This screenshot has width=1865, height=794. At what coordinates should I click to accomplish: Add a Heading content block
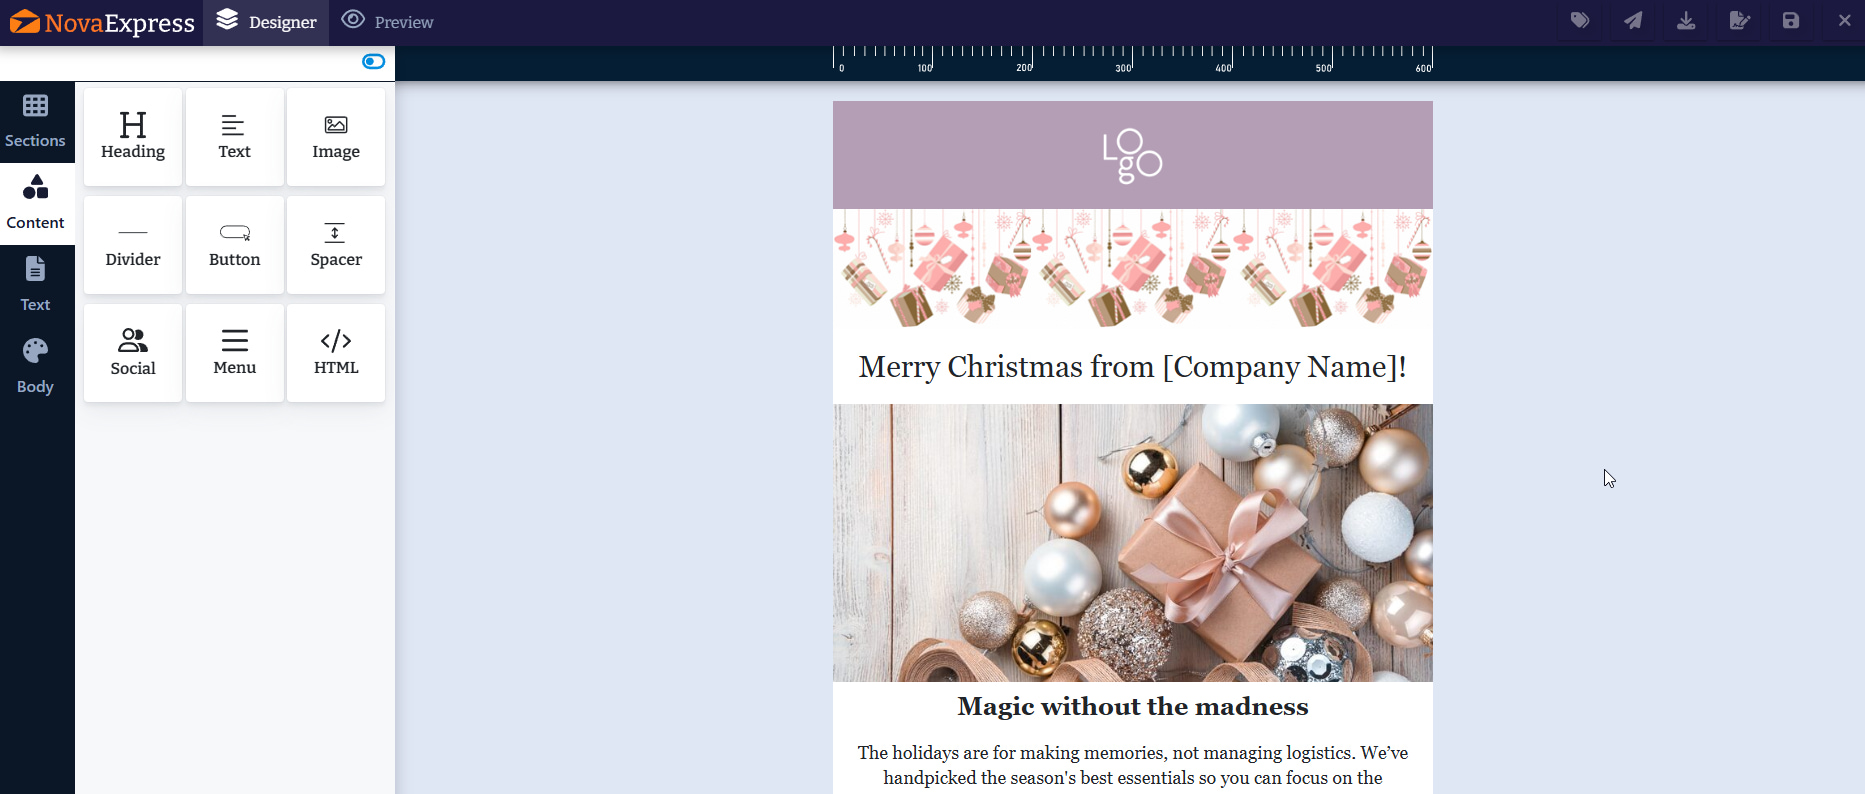pyautogui.click(x=133, y=137)
